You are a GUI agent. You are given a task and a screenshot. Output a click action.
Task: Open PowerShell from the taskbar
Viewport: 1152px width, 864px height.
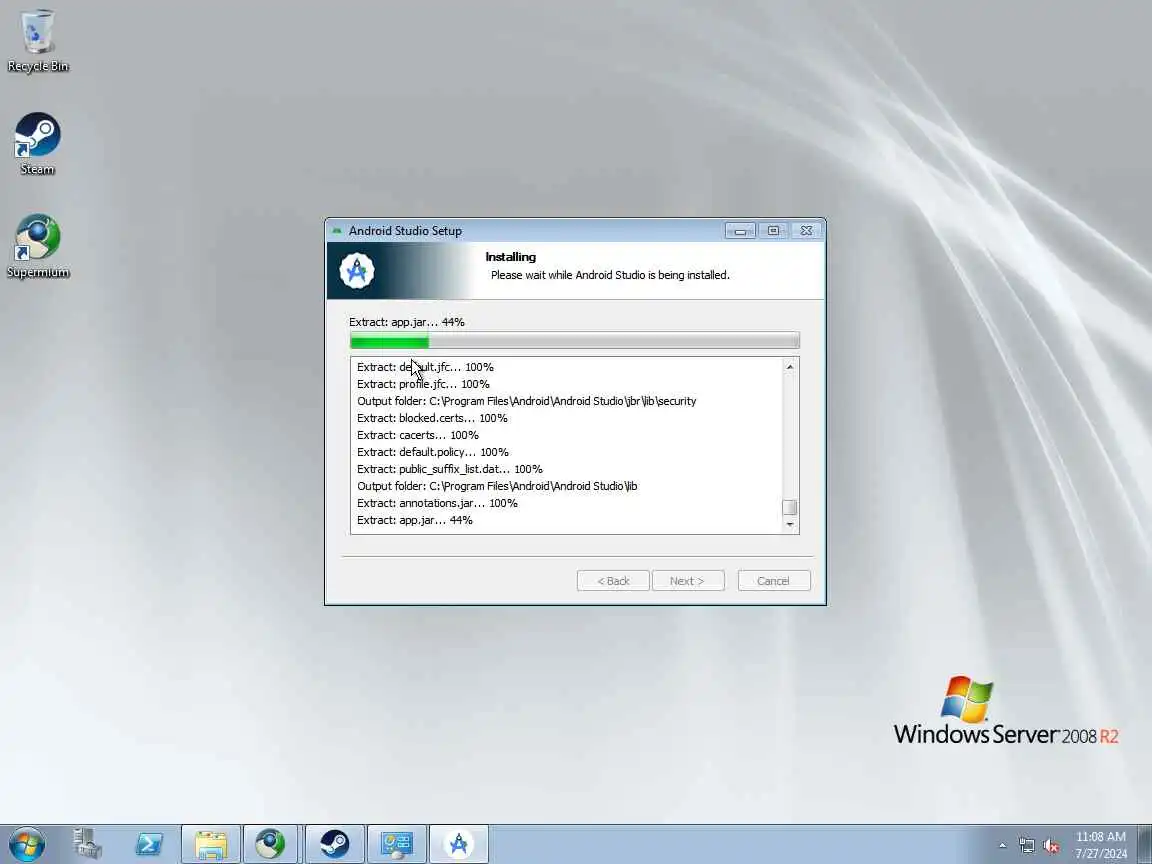pos(149,844)
